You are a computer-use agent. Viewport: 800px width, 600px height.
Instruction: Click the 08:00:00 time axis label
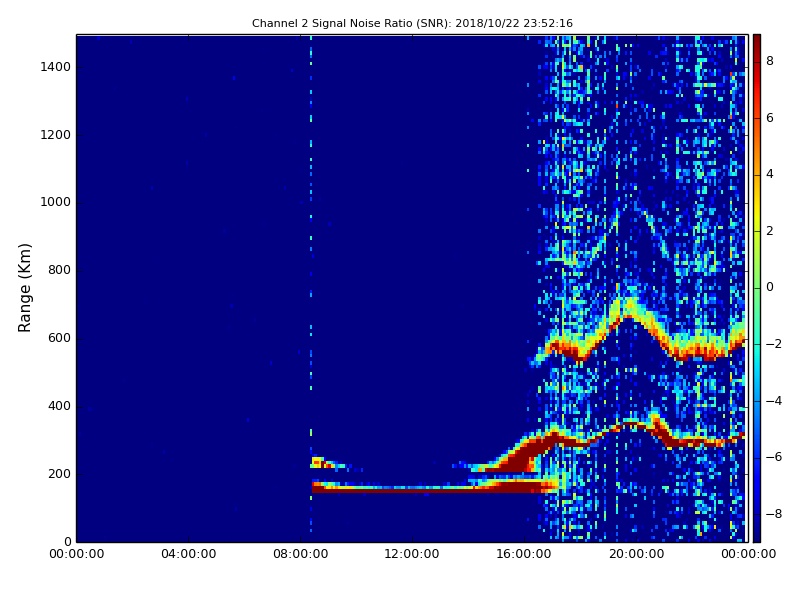click(x=301, y=554)
